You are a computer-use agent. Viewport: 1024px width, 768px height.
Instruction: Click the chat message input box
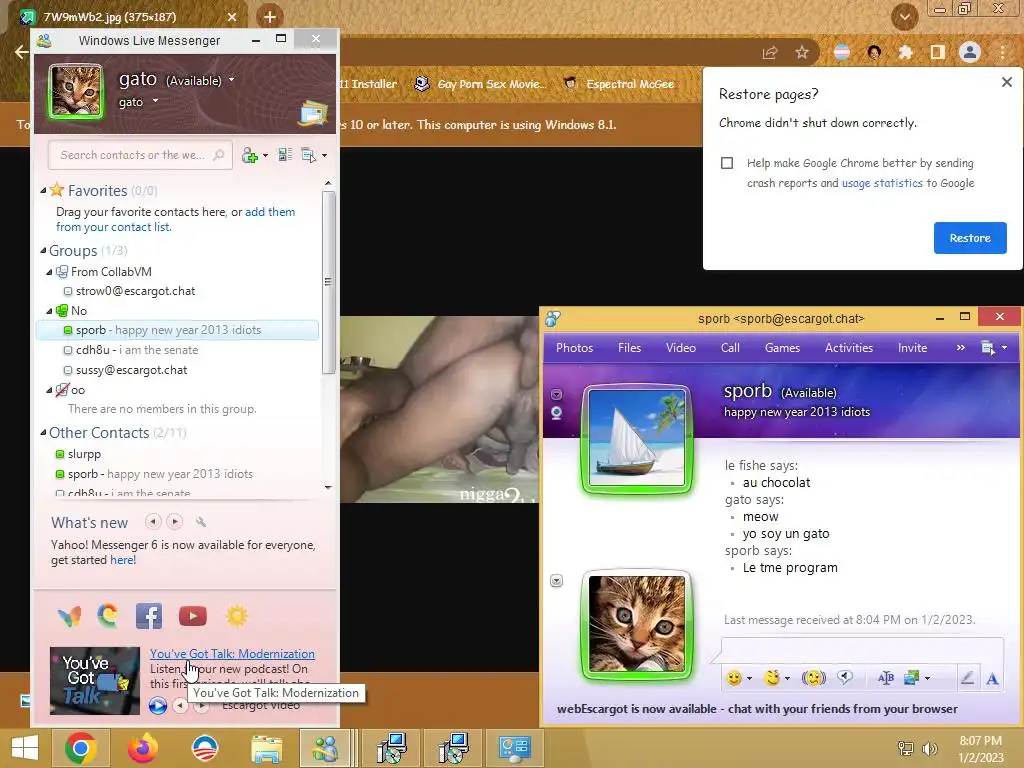click(862, 650)
